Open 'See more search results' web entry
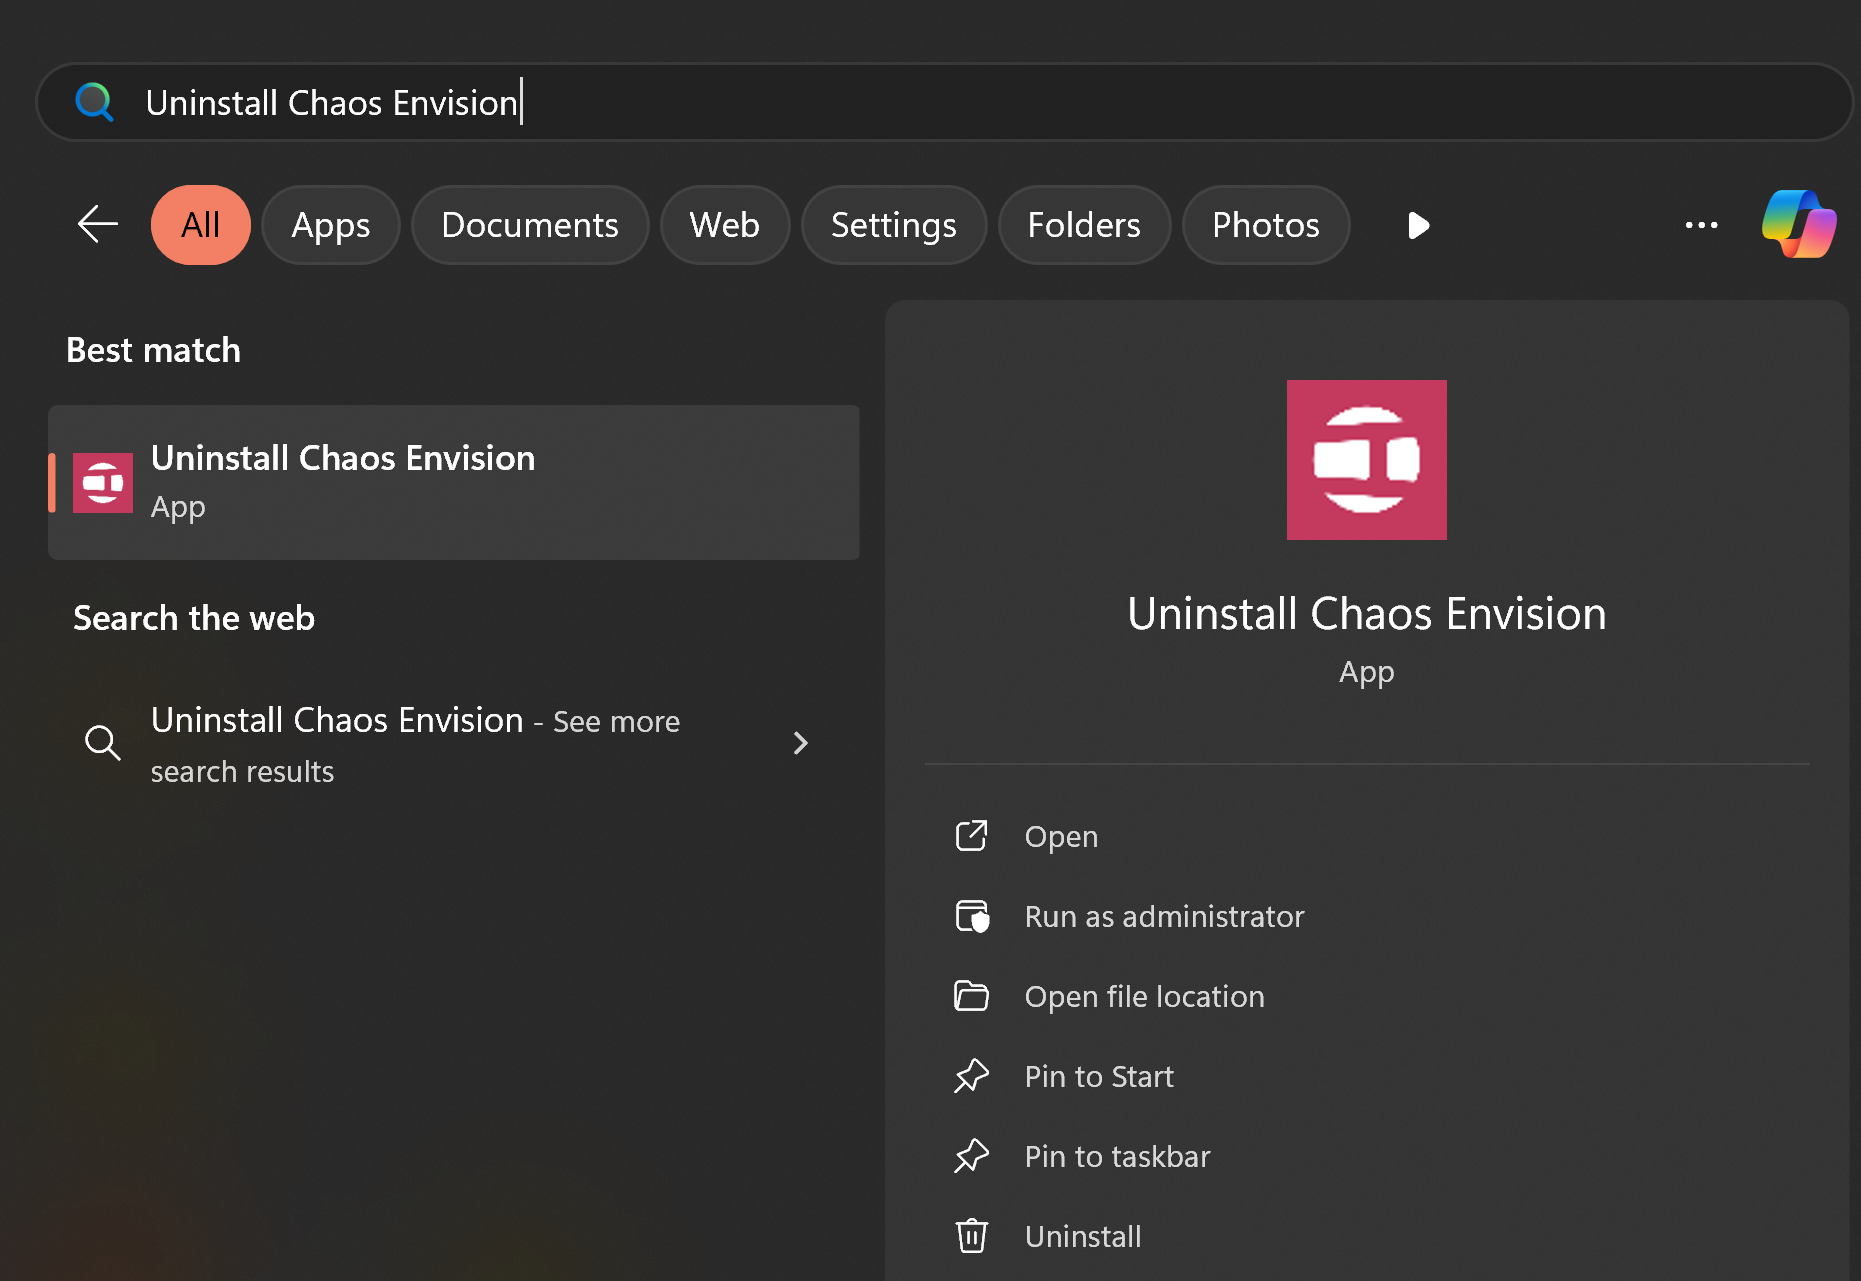The image size is (1861, 1281). (454, 744)
